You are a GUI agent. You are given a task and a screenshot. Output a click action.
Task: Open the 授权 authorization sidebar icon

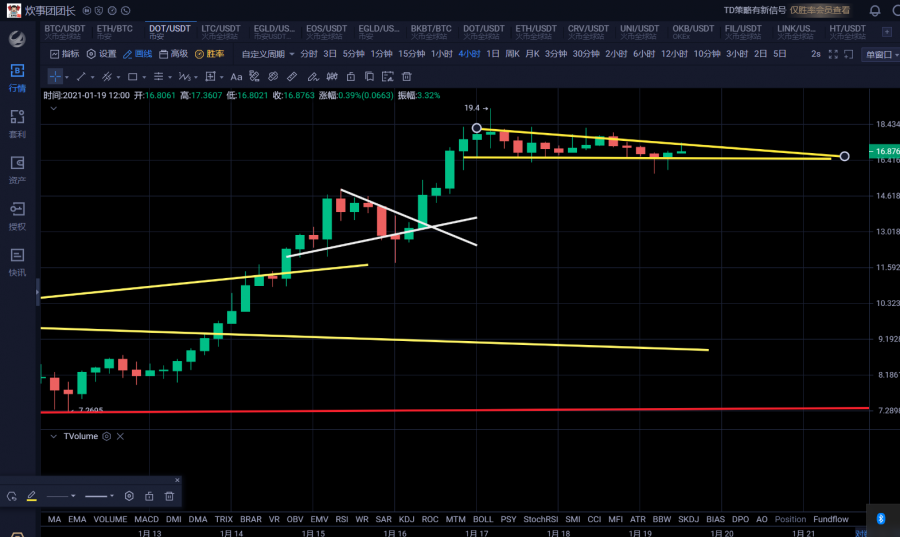(17, 216)
